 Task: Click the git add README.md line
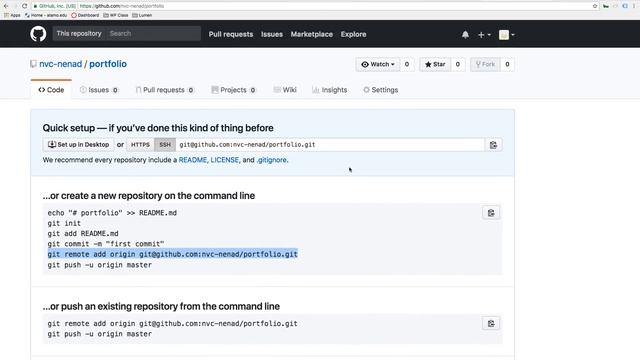coord(83,233)
